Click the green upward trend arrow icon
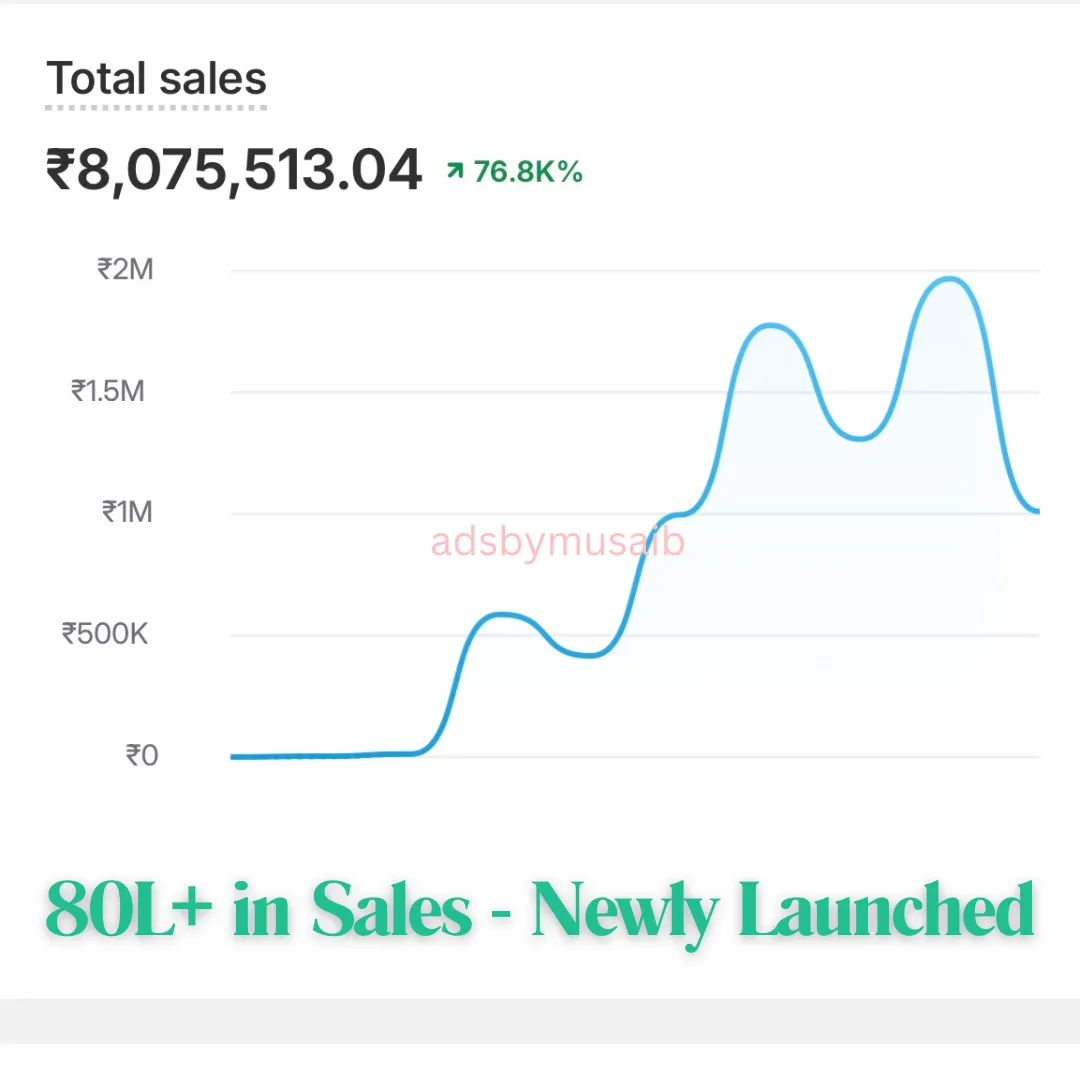This screenshot has height=1080, width=1080. [455, 169]
